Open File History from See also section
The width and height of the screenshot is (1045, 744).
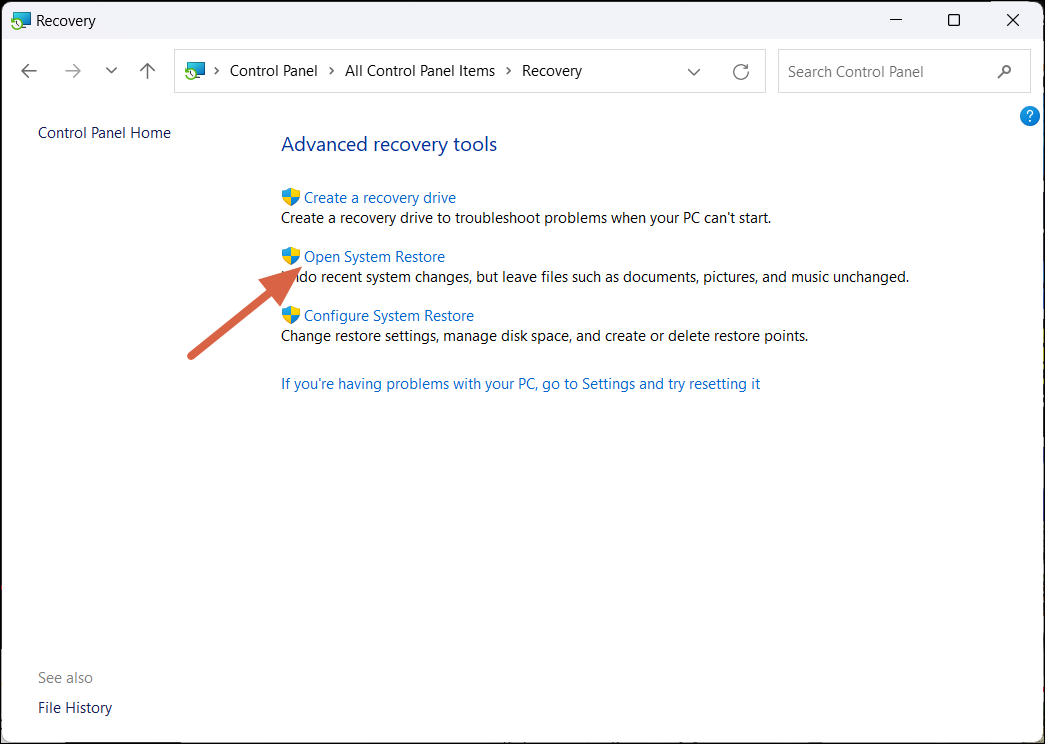74,707
